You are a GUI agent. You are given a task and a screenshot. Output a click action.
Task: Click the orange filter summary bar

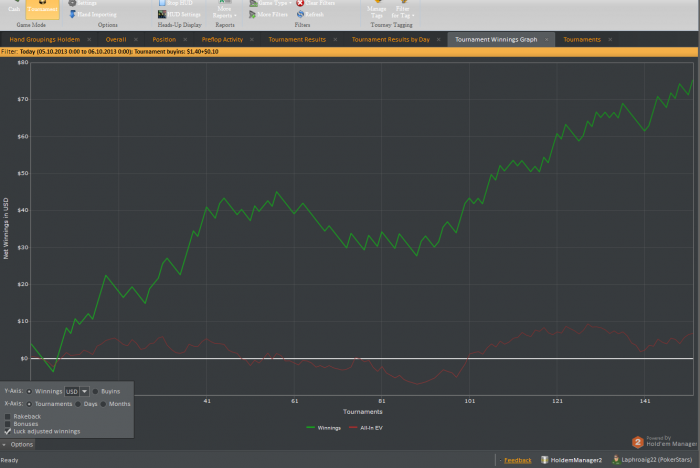(x=349, y=52)
